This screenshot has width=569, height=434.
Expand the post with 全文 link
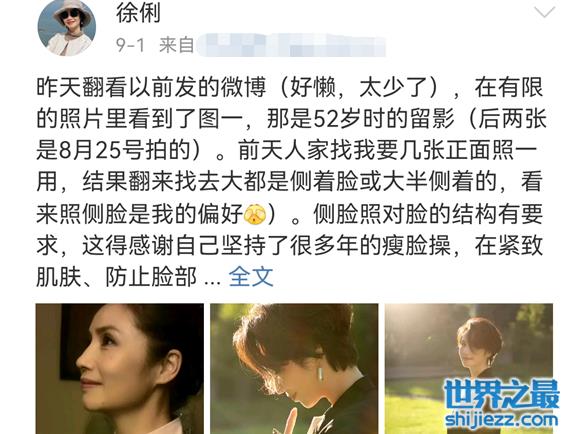[251, 277]
